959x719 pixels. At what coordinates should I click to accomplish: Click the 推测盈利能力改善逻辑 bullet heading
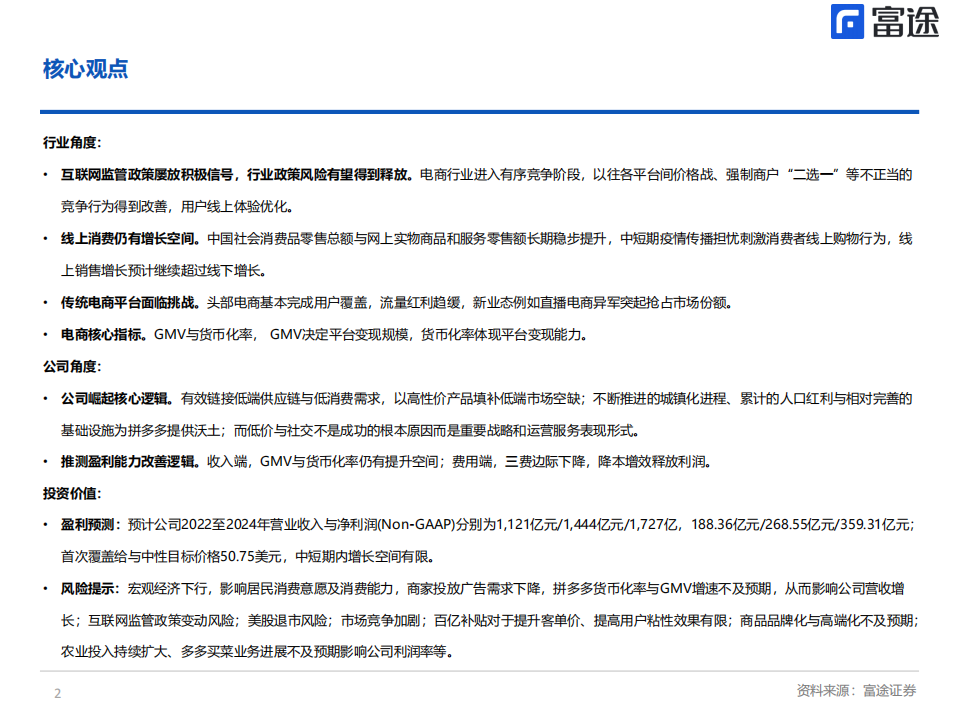click(x=128, y=461)
